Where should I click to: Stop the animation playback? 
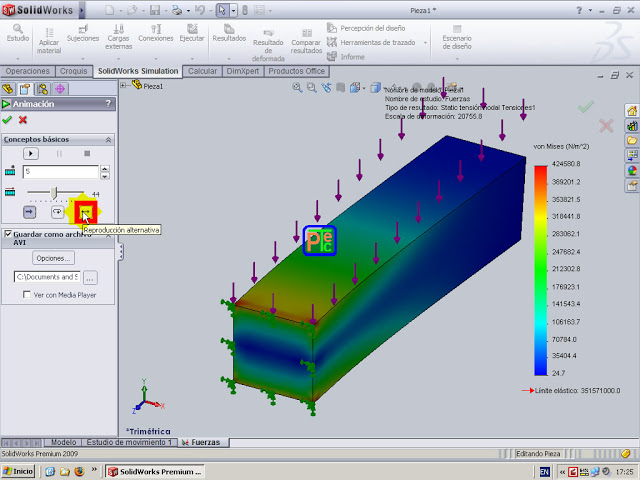tap(87, 153)
